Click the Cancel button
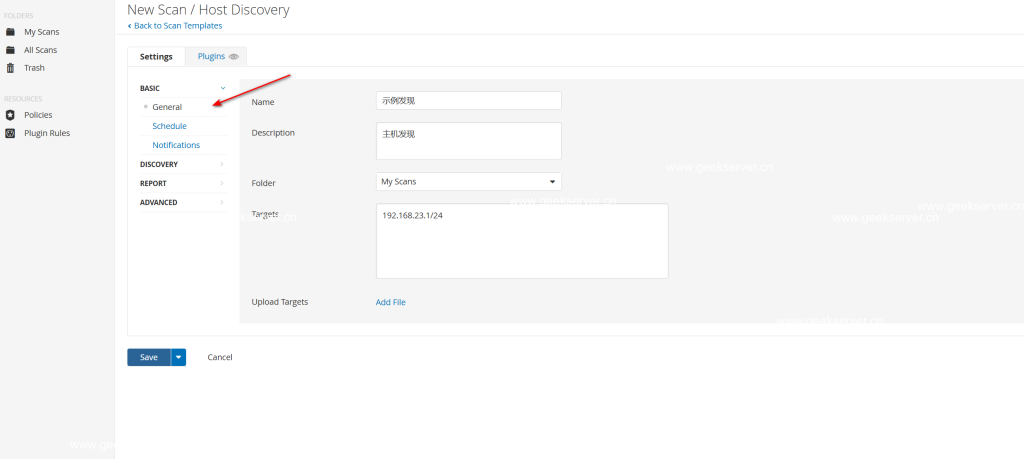The image size is (1024, 459). pyautogui.click(x=220, y=357)
